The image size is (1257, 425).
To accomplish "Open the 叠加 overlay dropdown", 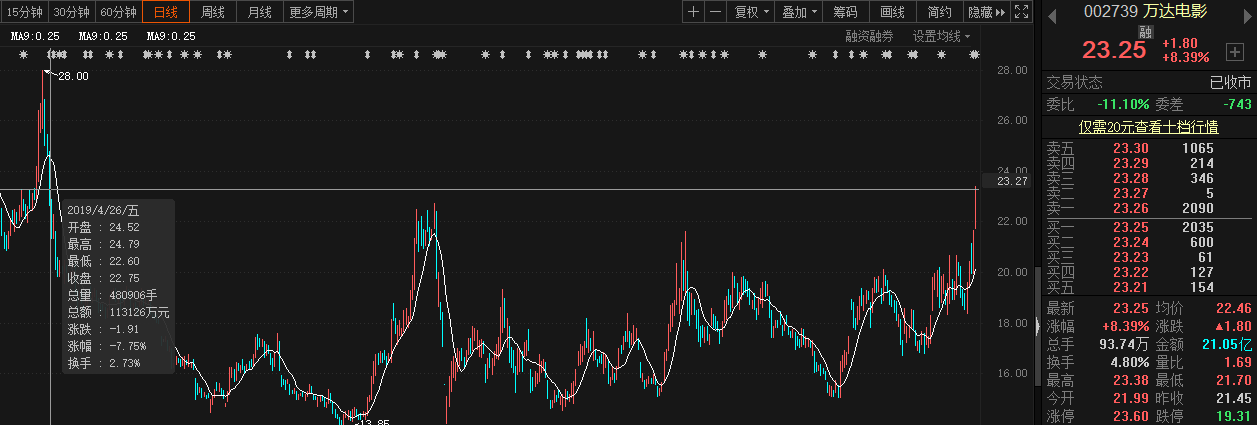I will [800, 12].
